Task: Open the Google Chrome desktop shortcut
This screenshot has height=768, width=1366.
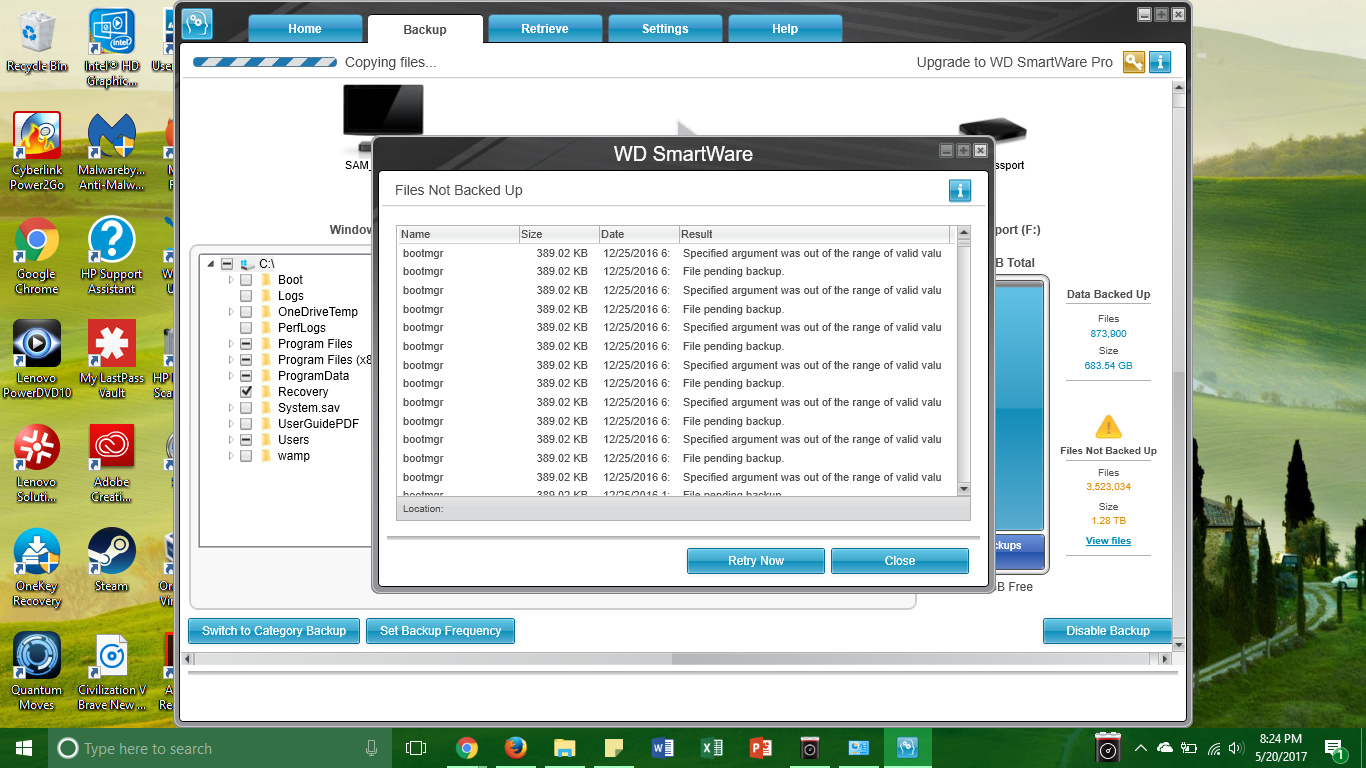Action: (37, 256)
